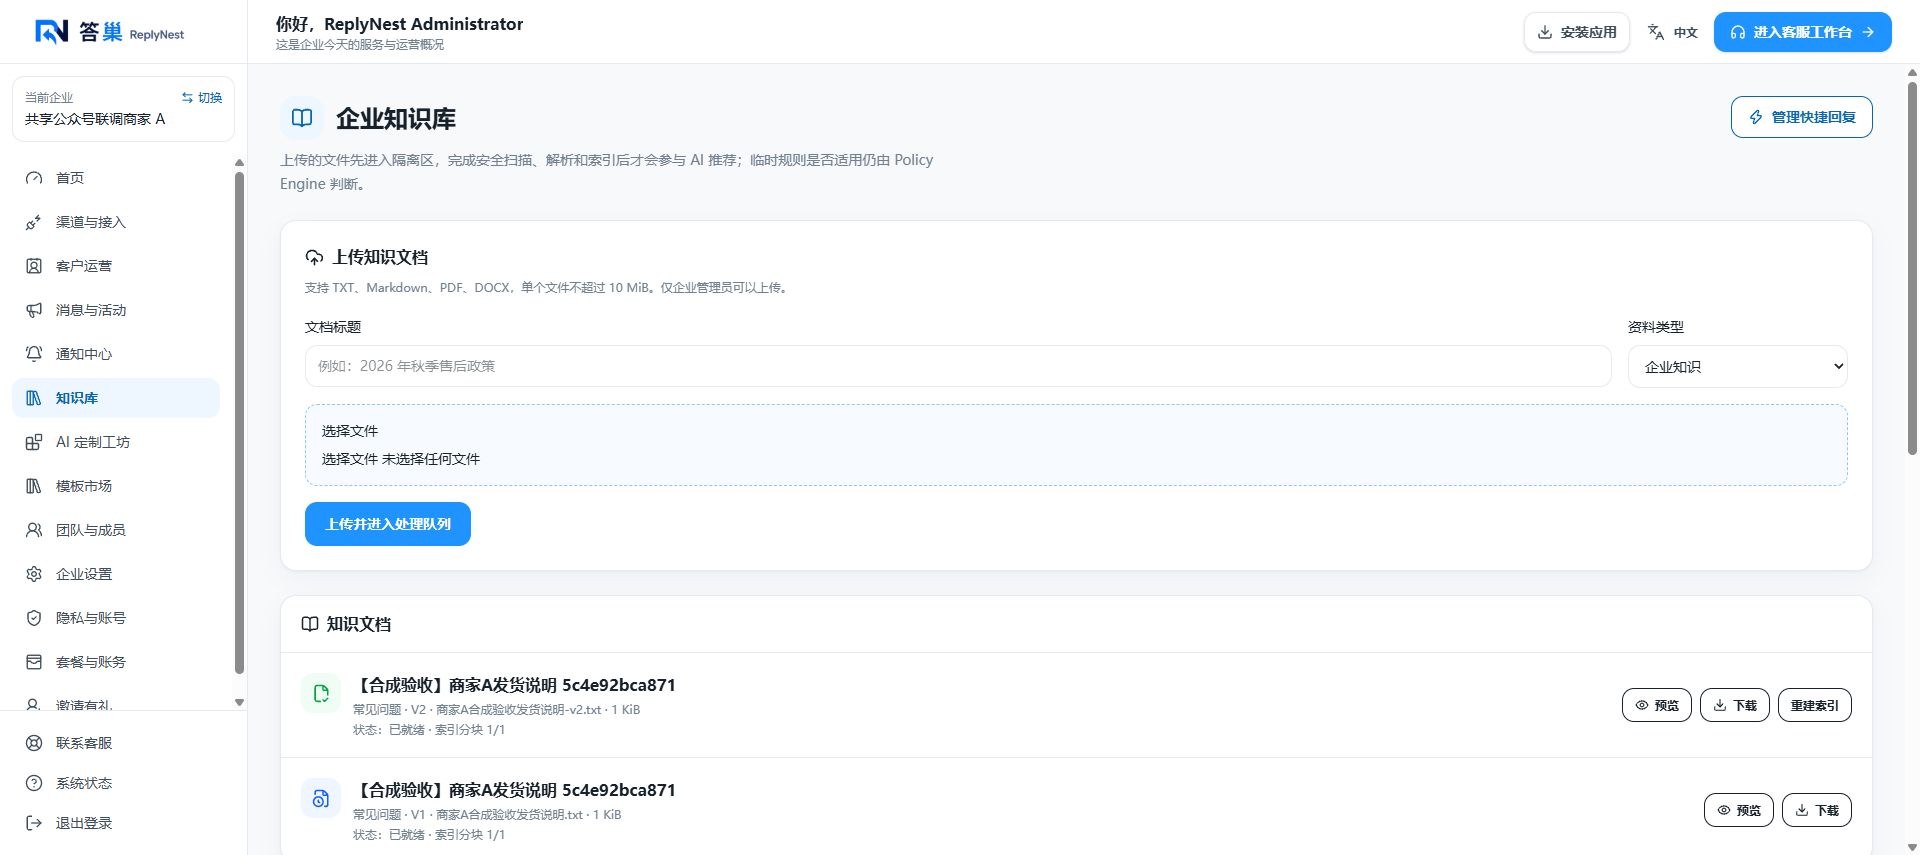
Task: Click 上传并进入处理队列 button
Action: point(388,524)
